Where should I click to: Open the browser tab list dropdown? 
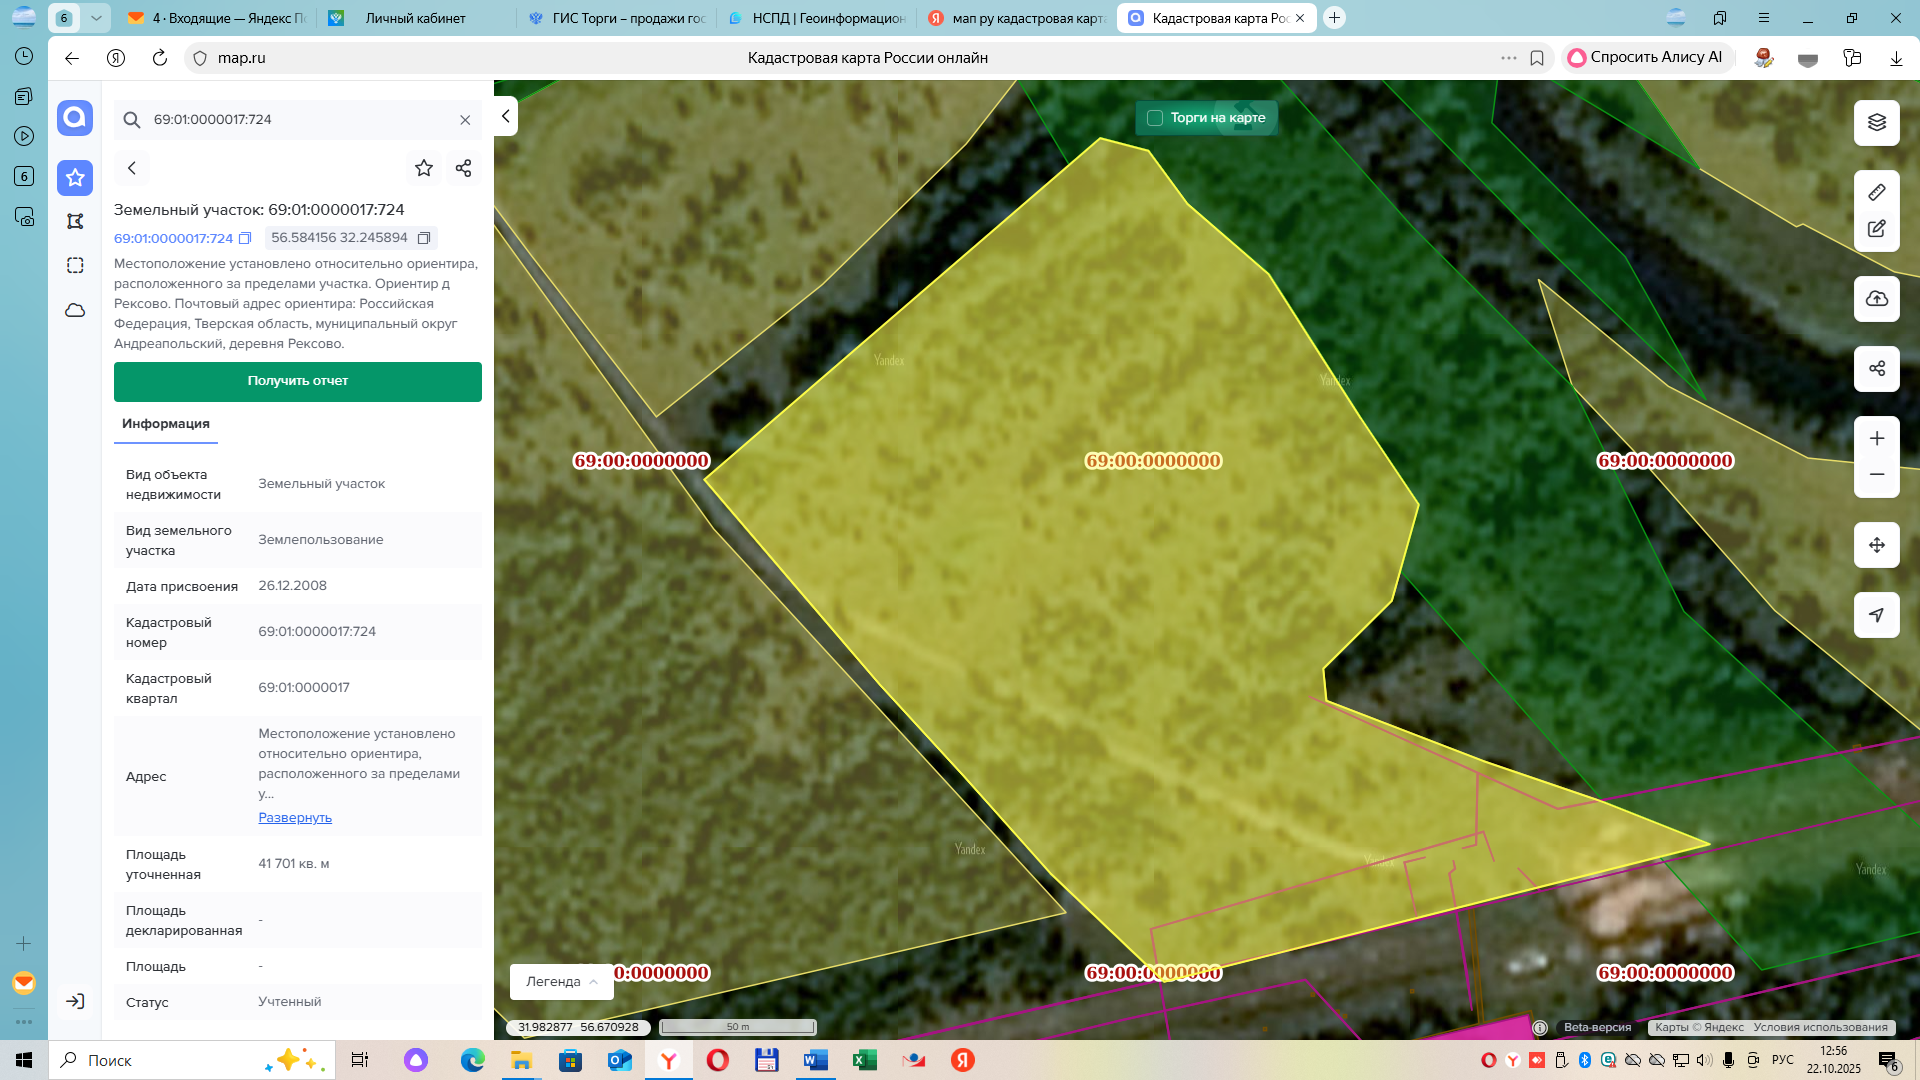[96, 18]
